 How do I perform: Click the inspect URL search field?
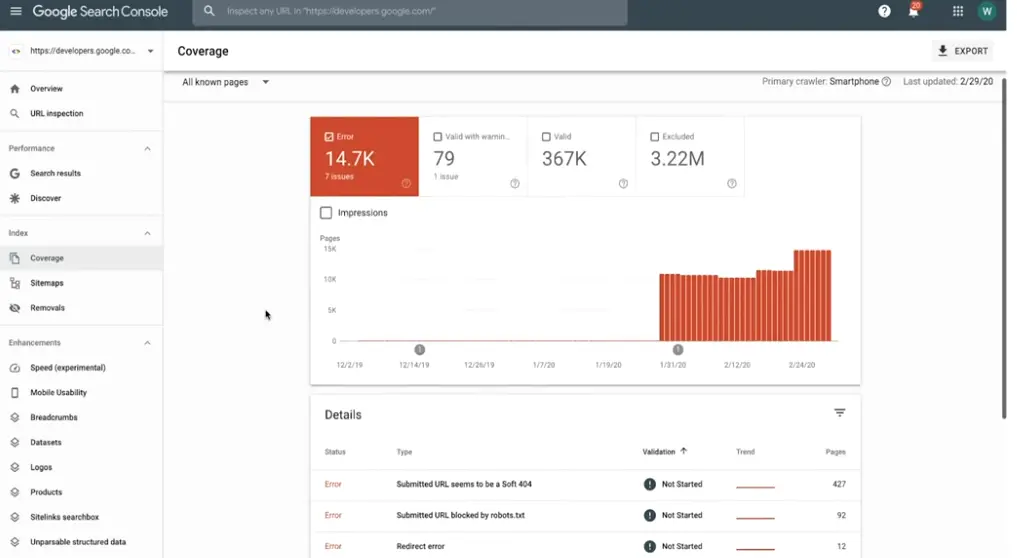click(410, 12)
